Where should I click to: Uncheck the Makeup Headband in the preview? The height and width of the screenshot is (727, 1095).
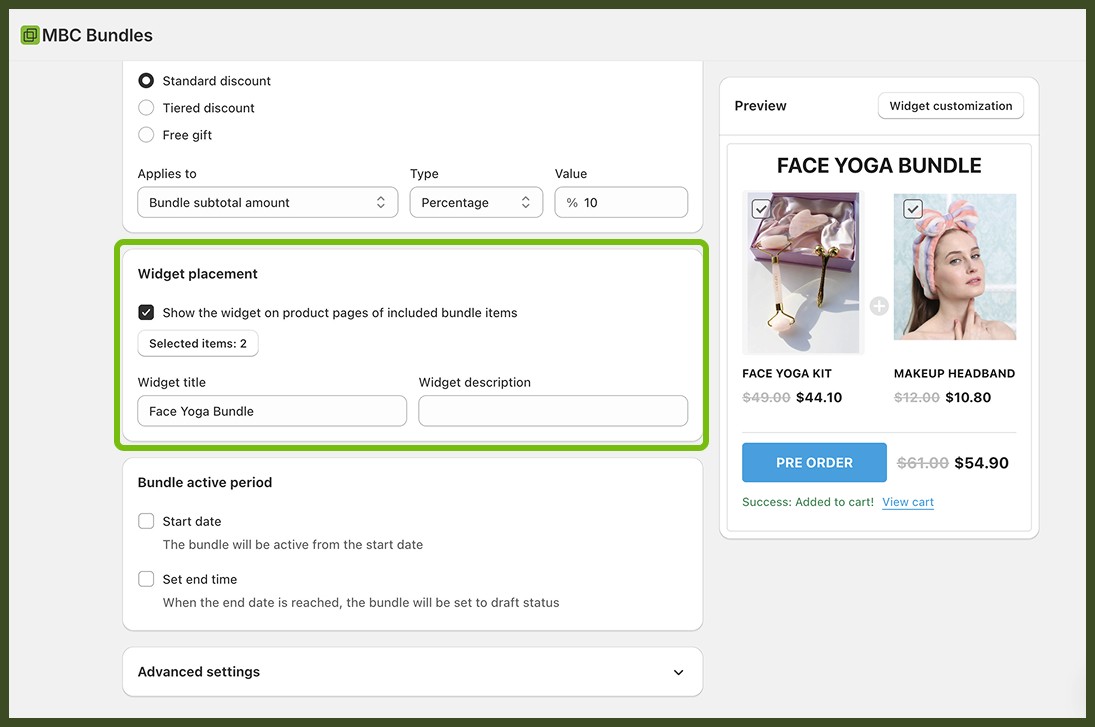(x=912, y=209)
